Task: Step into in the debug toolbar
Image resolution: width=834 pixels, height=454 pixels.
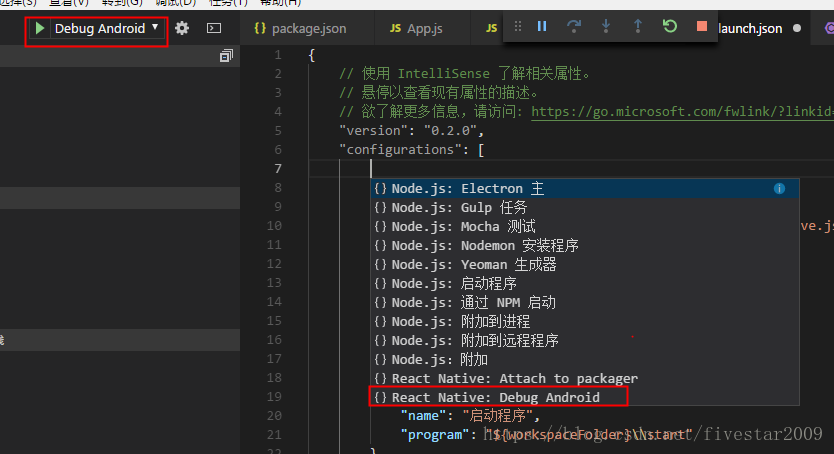Action: [606, 26]
